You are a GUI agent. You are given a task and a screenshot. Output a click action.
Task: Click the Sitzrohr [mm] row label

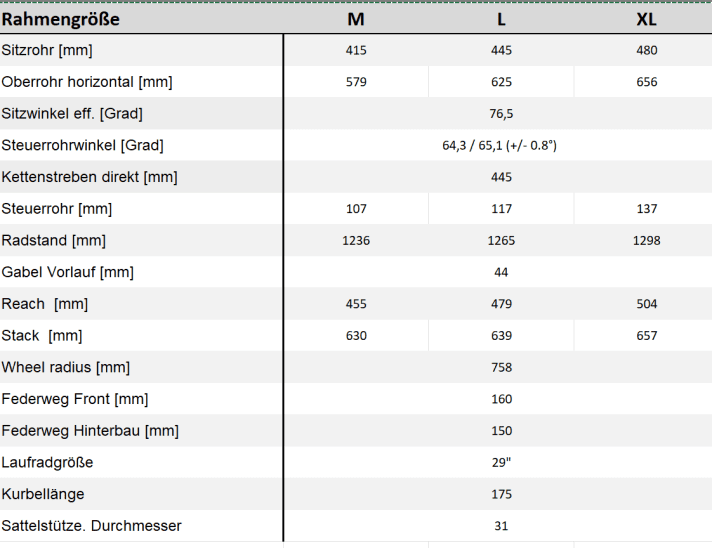click(x=48, y=50)
